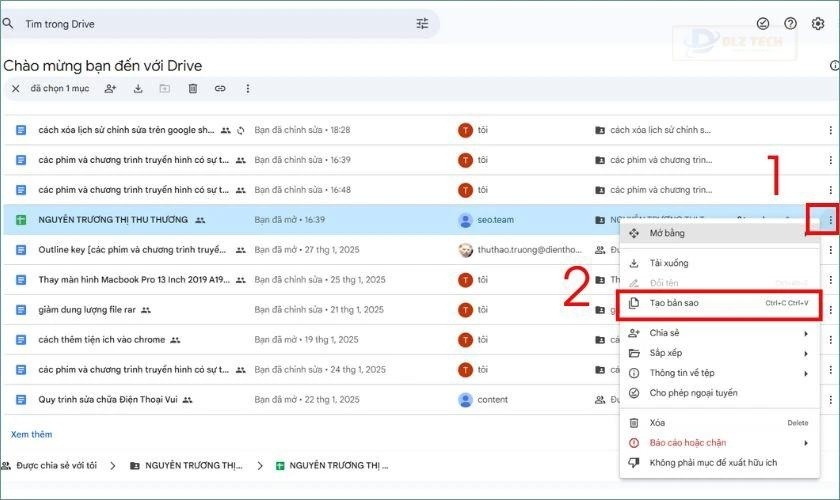The height and width of the screenshot is (500, 840).
Task: Choose Xóa in context menu
Action: (x=719, y=423)
